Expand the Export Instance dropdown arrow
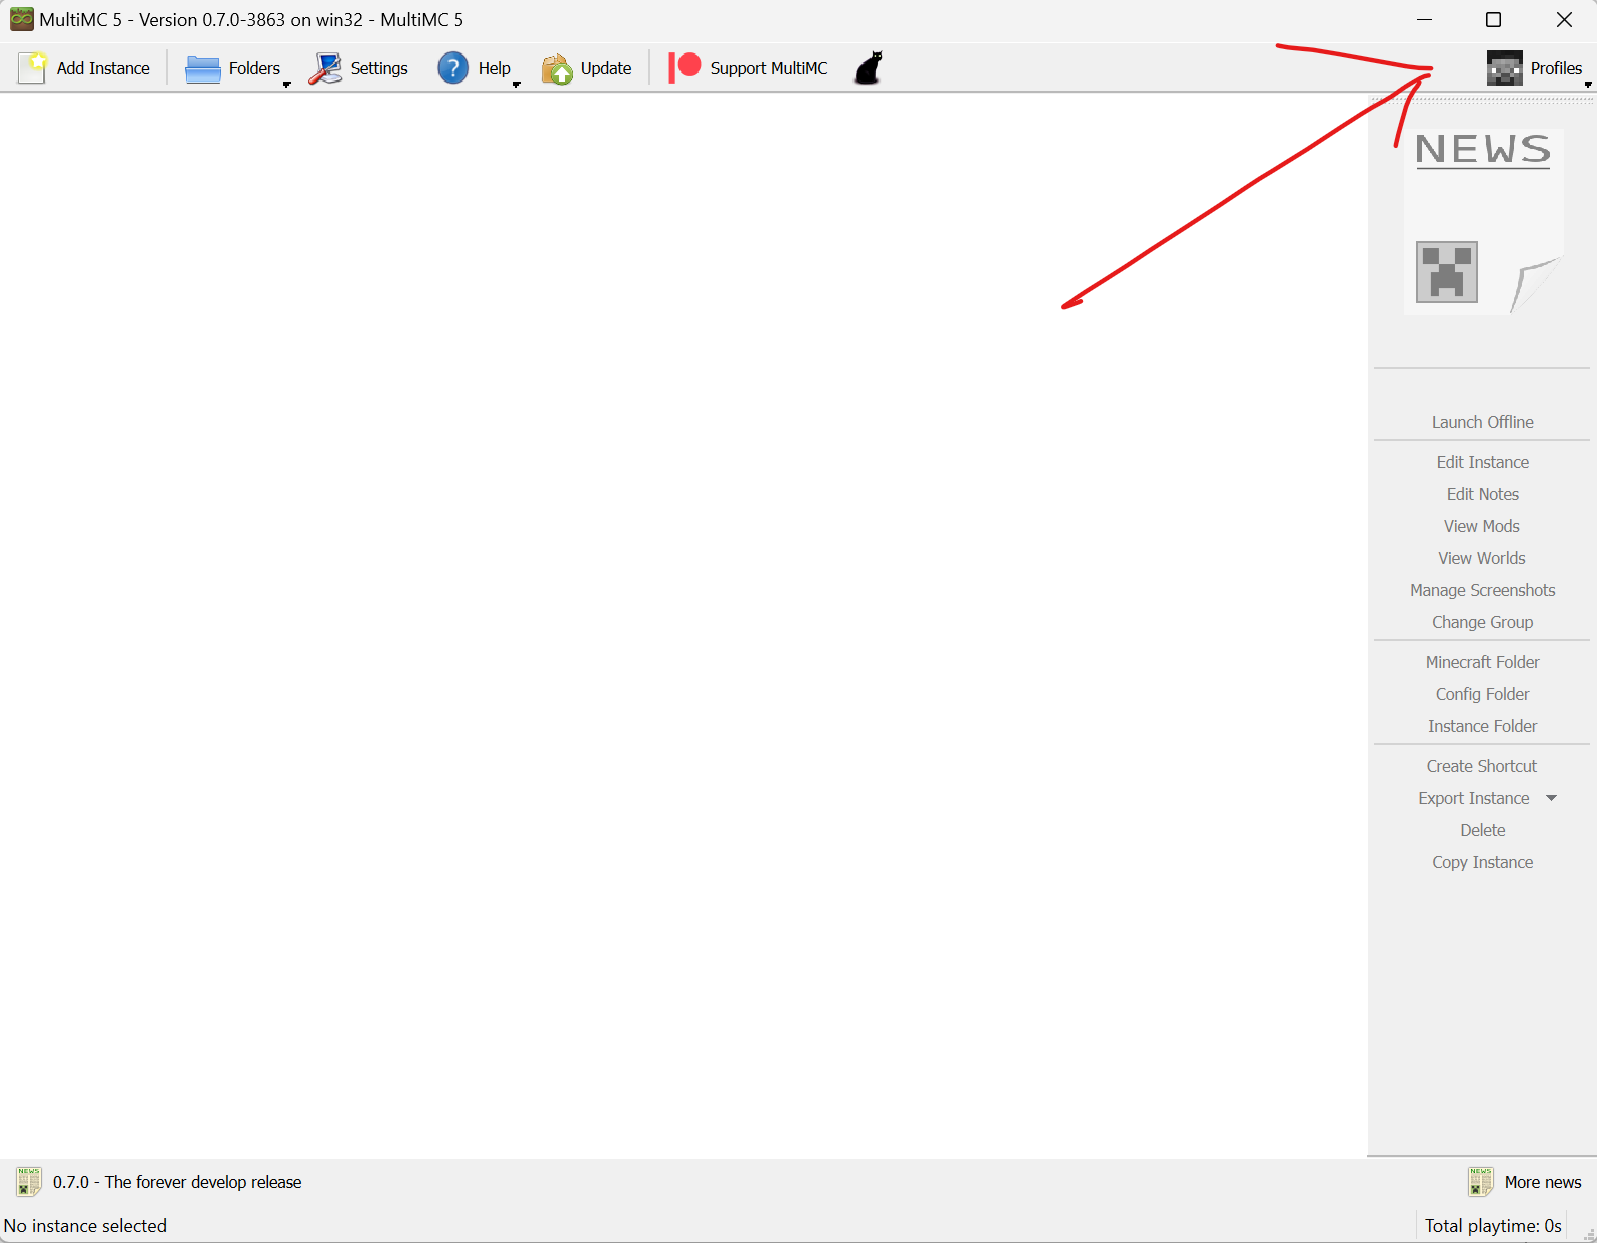Viewport: 1597px width, 1243px height. [x=1552, y=798]
